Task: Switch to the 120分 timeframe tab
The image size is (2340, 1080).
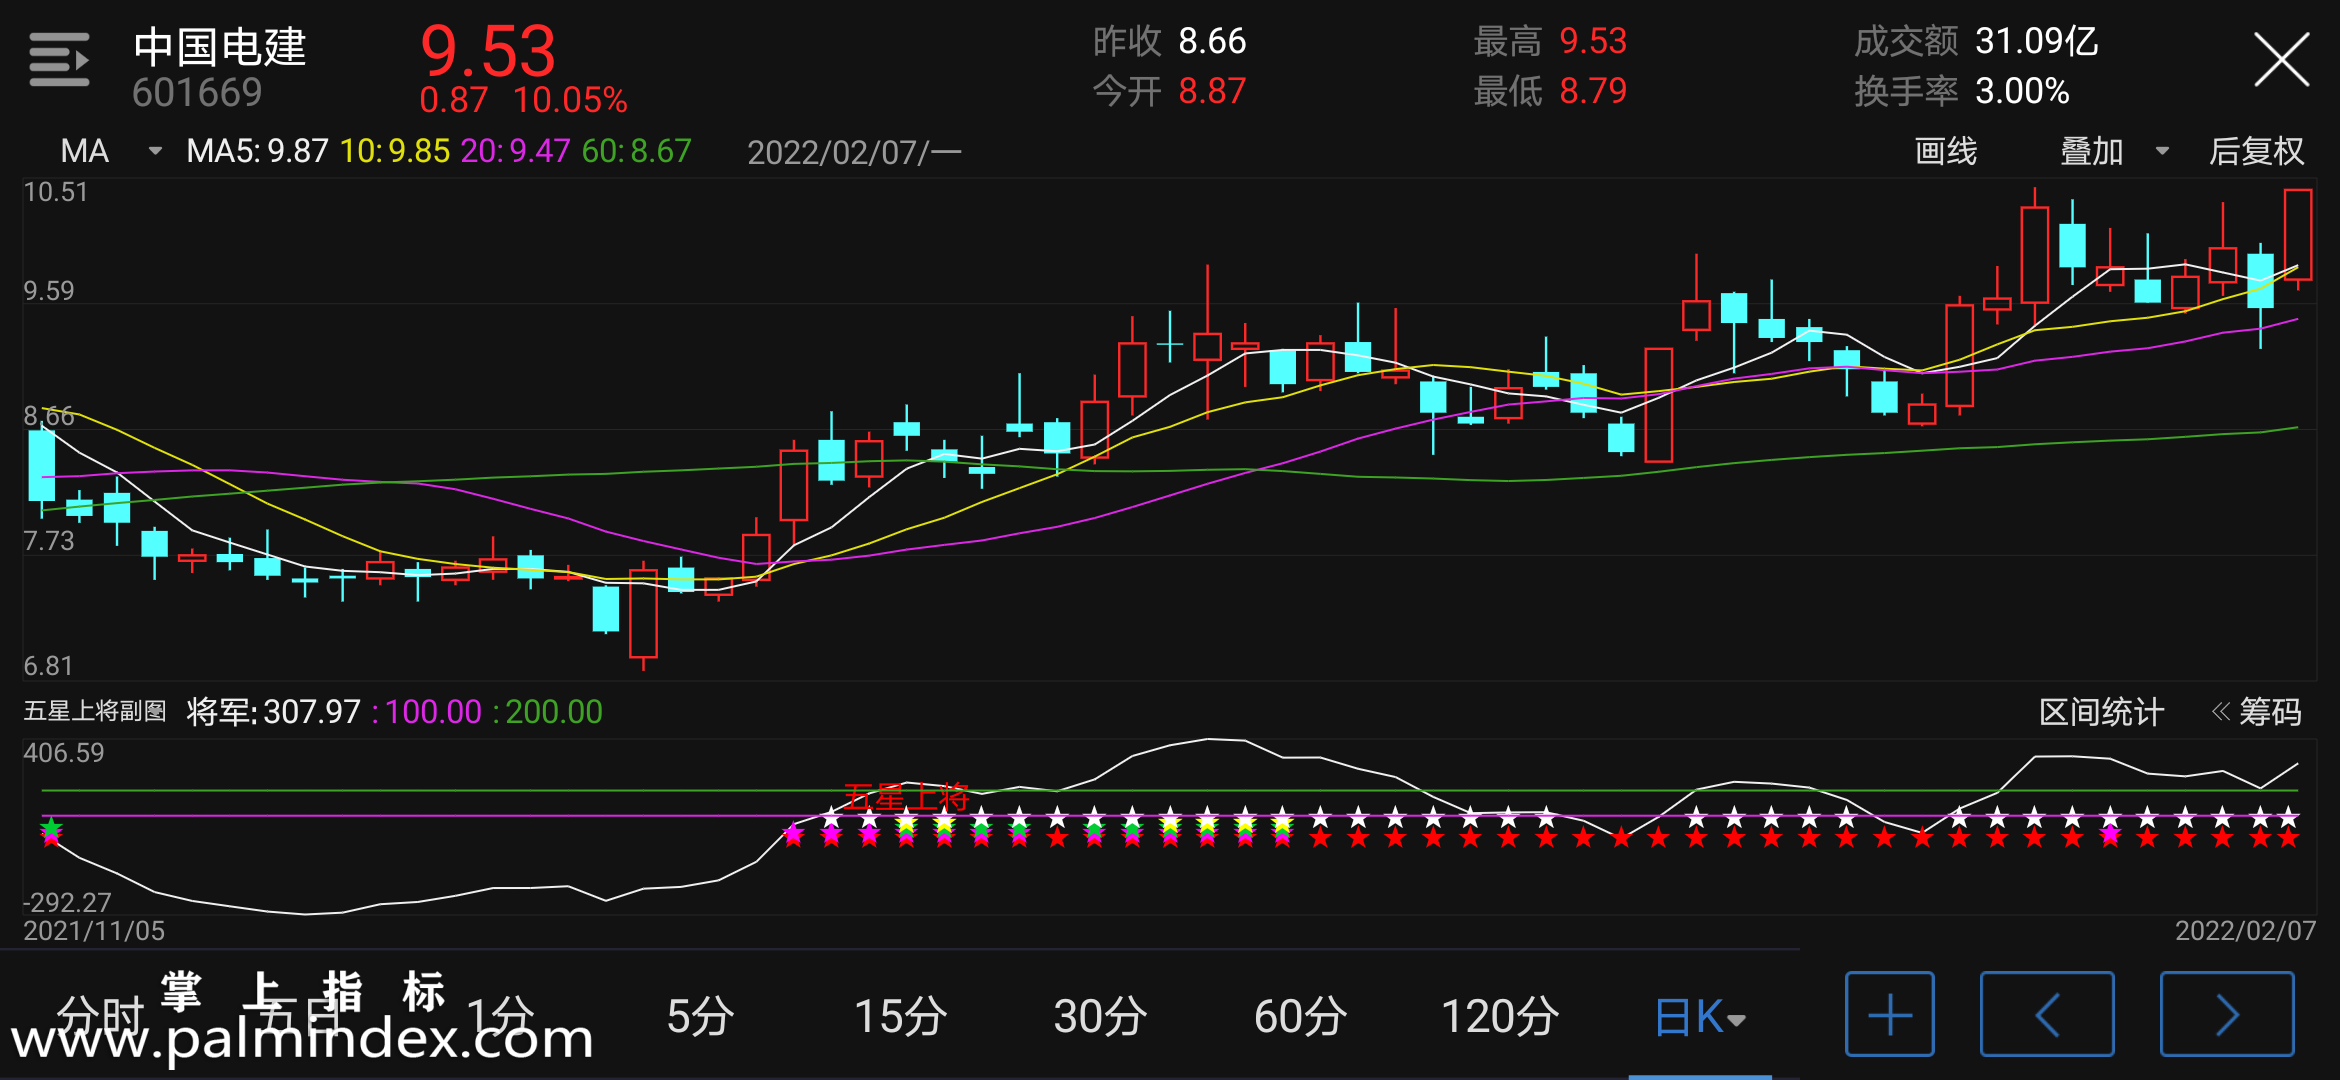Action: click(x=1500, y=1016)
